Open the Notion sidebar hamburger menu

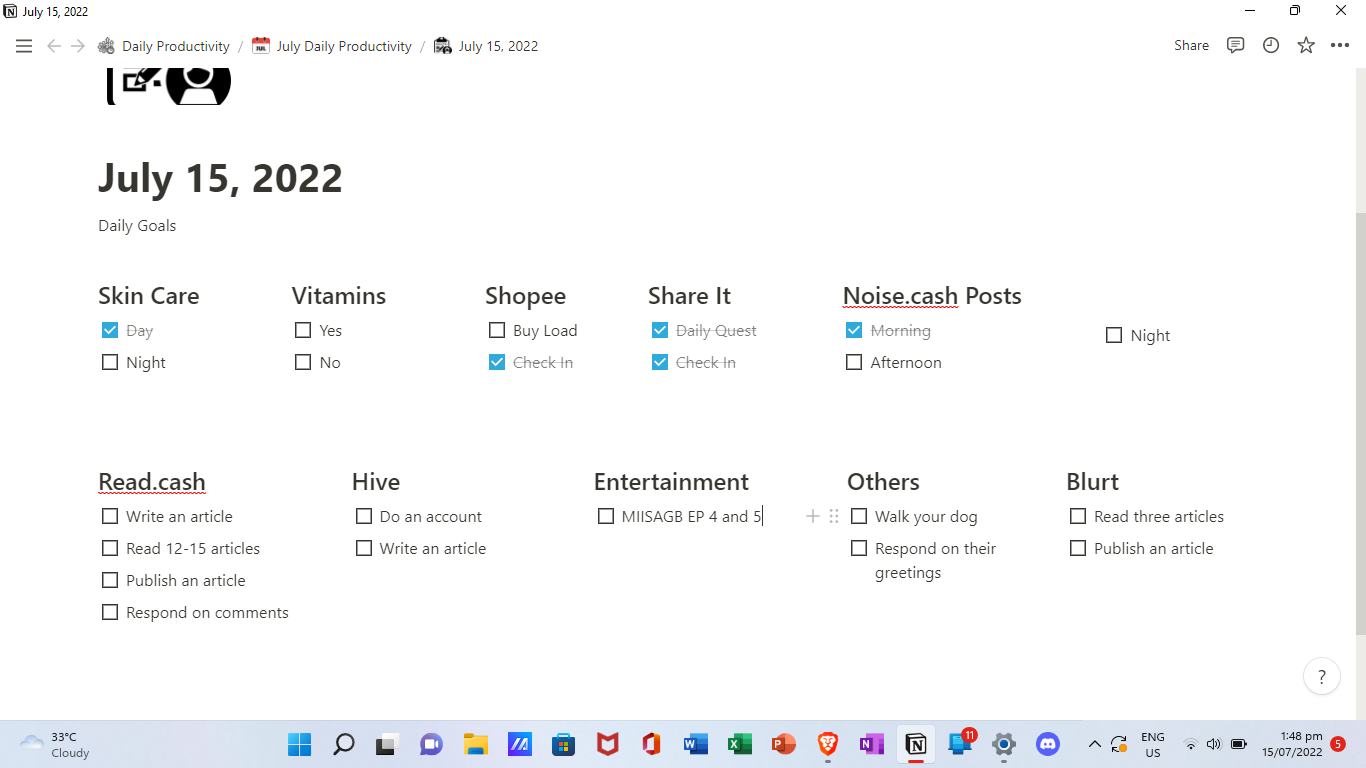[x=24, y=46]
